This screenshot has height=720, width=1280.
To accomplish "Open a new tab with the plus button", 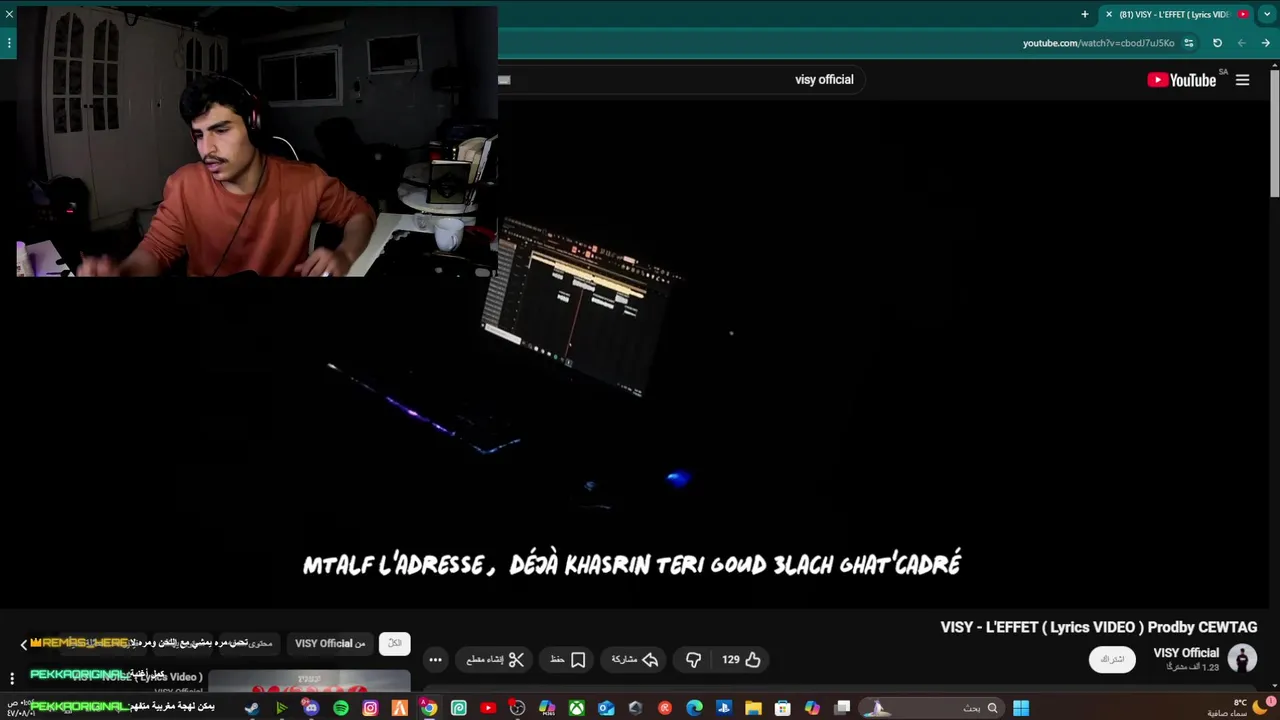I will [x=1084, y=14].
